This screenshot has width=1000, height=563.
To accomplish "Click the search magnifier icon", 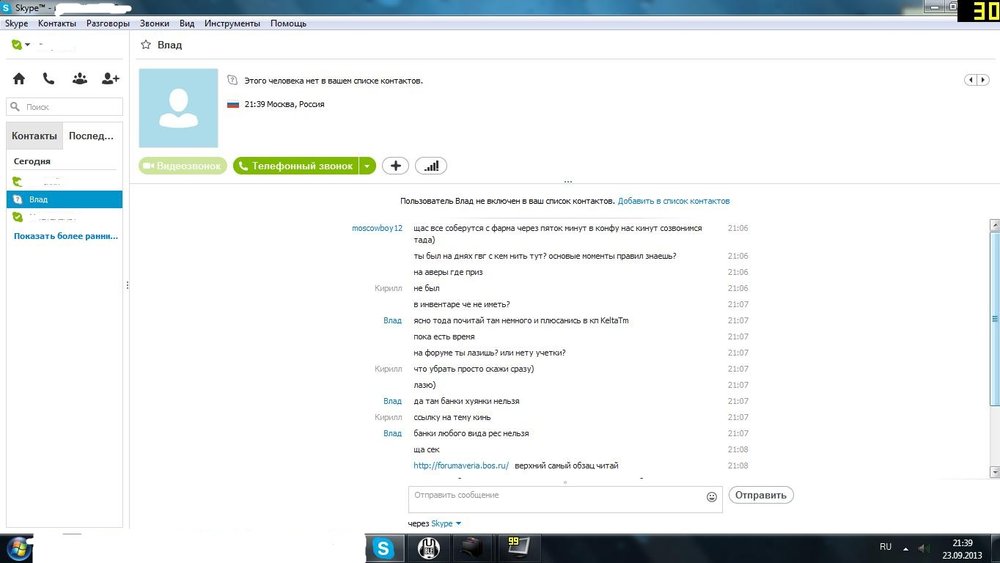I will coord(15,106).
